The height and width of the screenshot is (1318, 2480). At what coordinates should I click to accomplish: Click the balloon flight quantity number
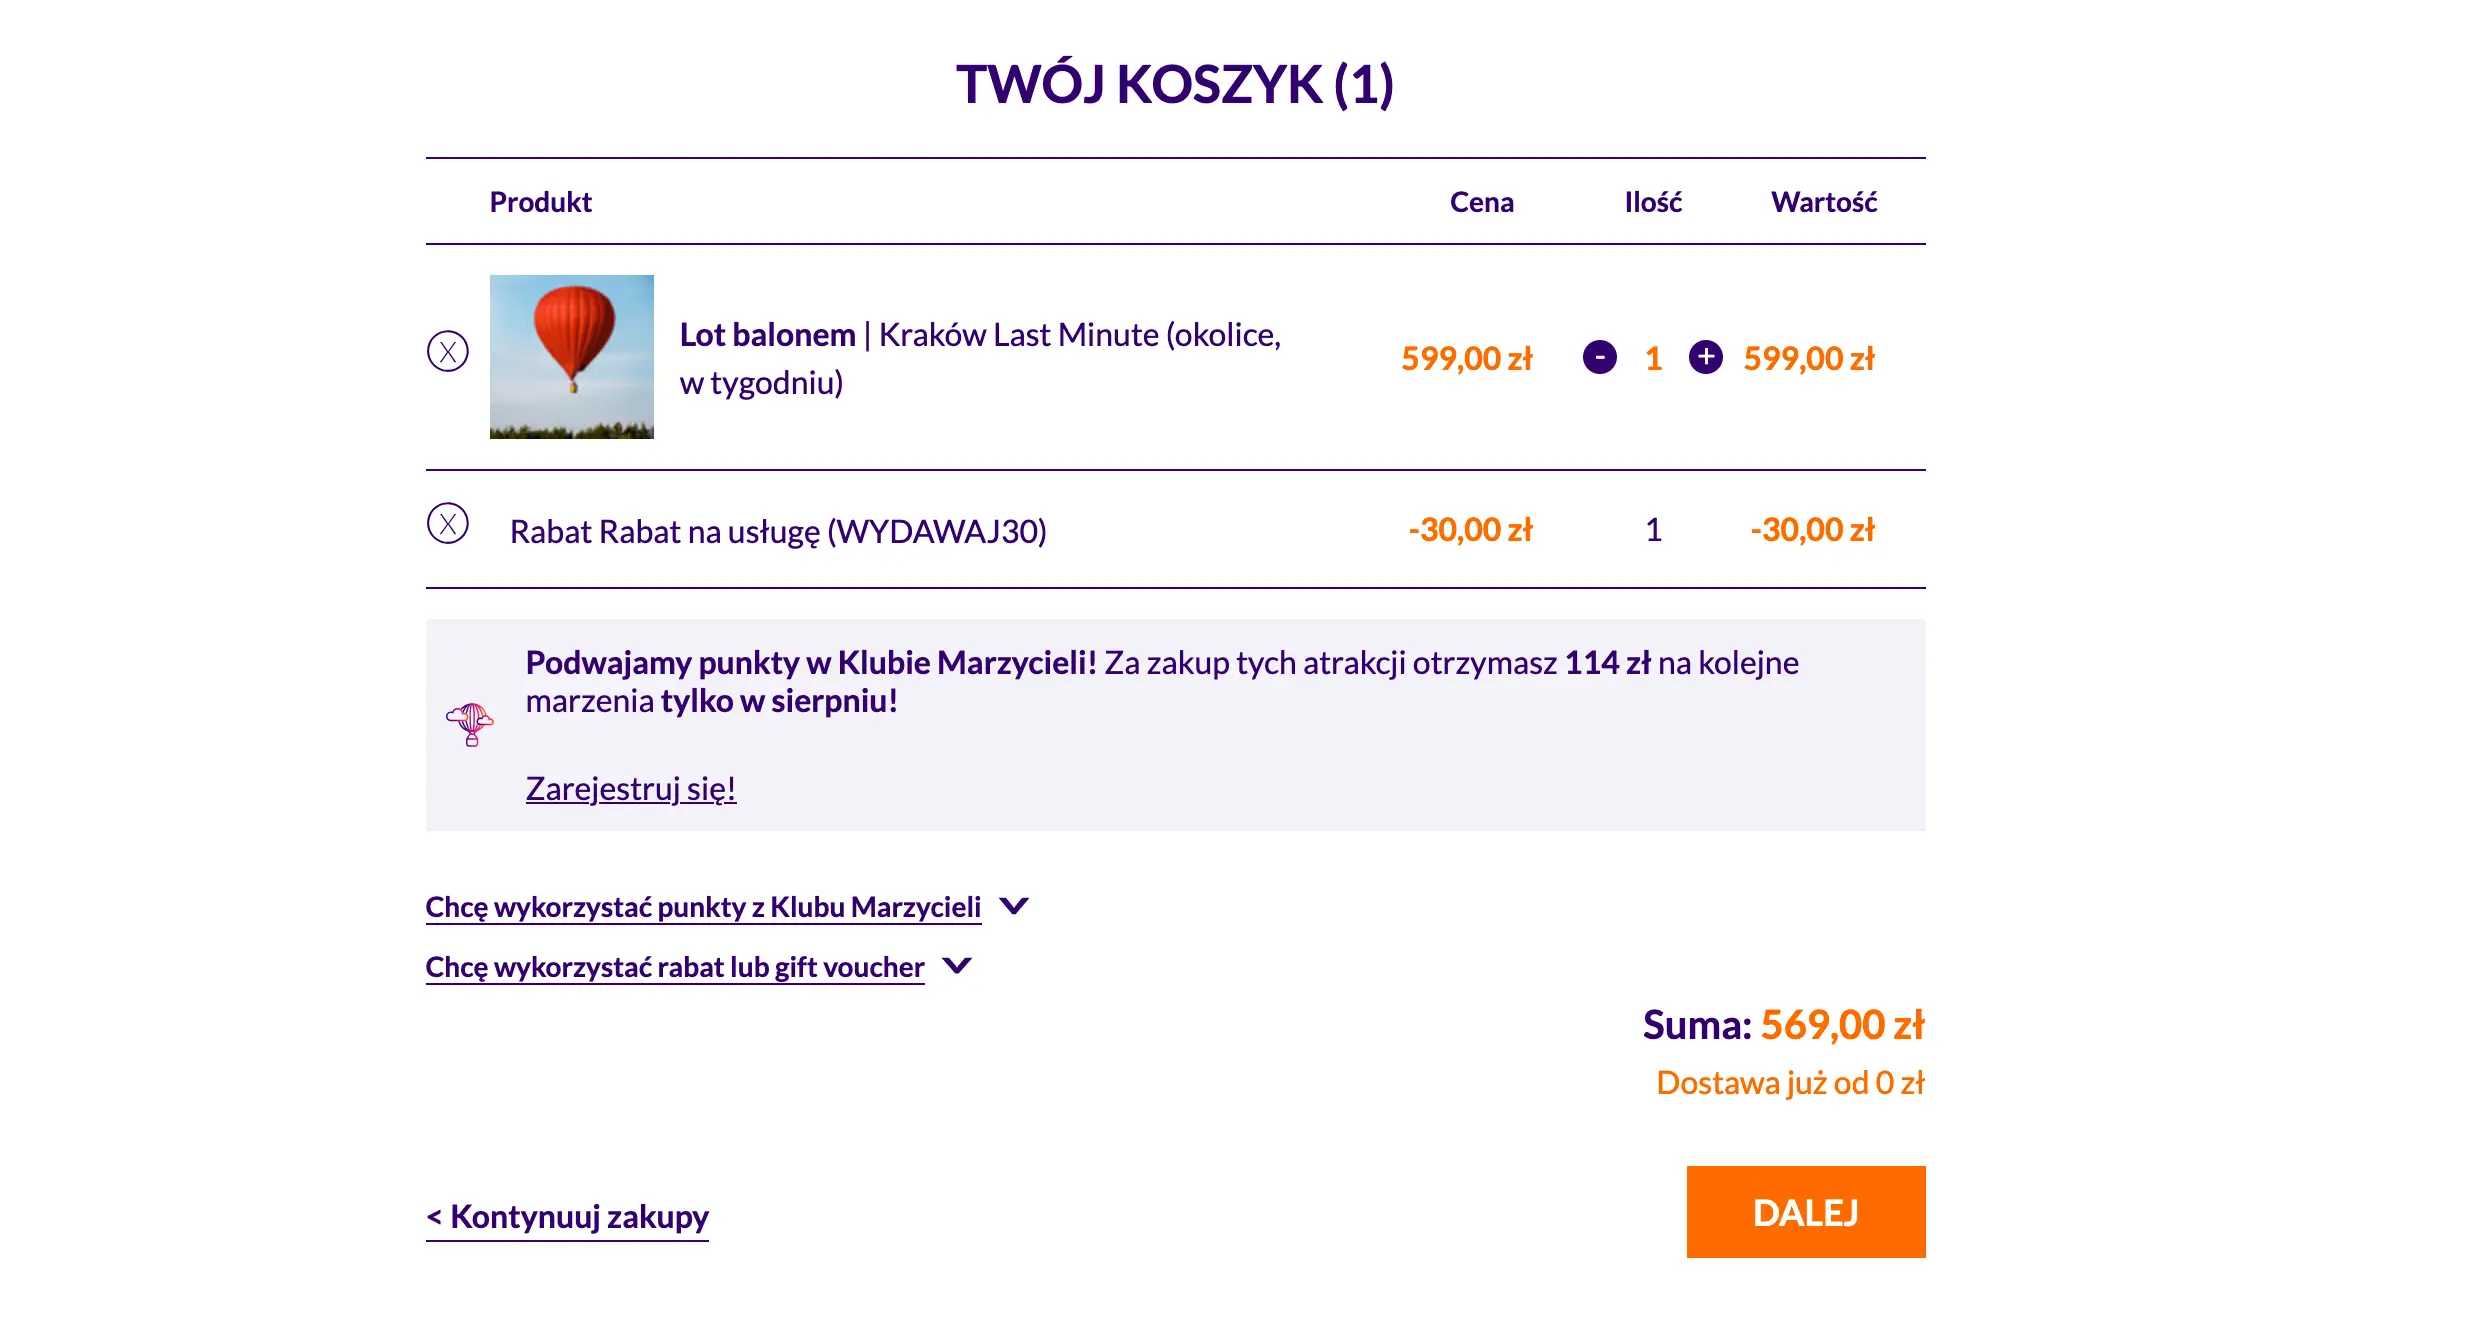(x=1653, y=358)
